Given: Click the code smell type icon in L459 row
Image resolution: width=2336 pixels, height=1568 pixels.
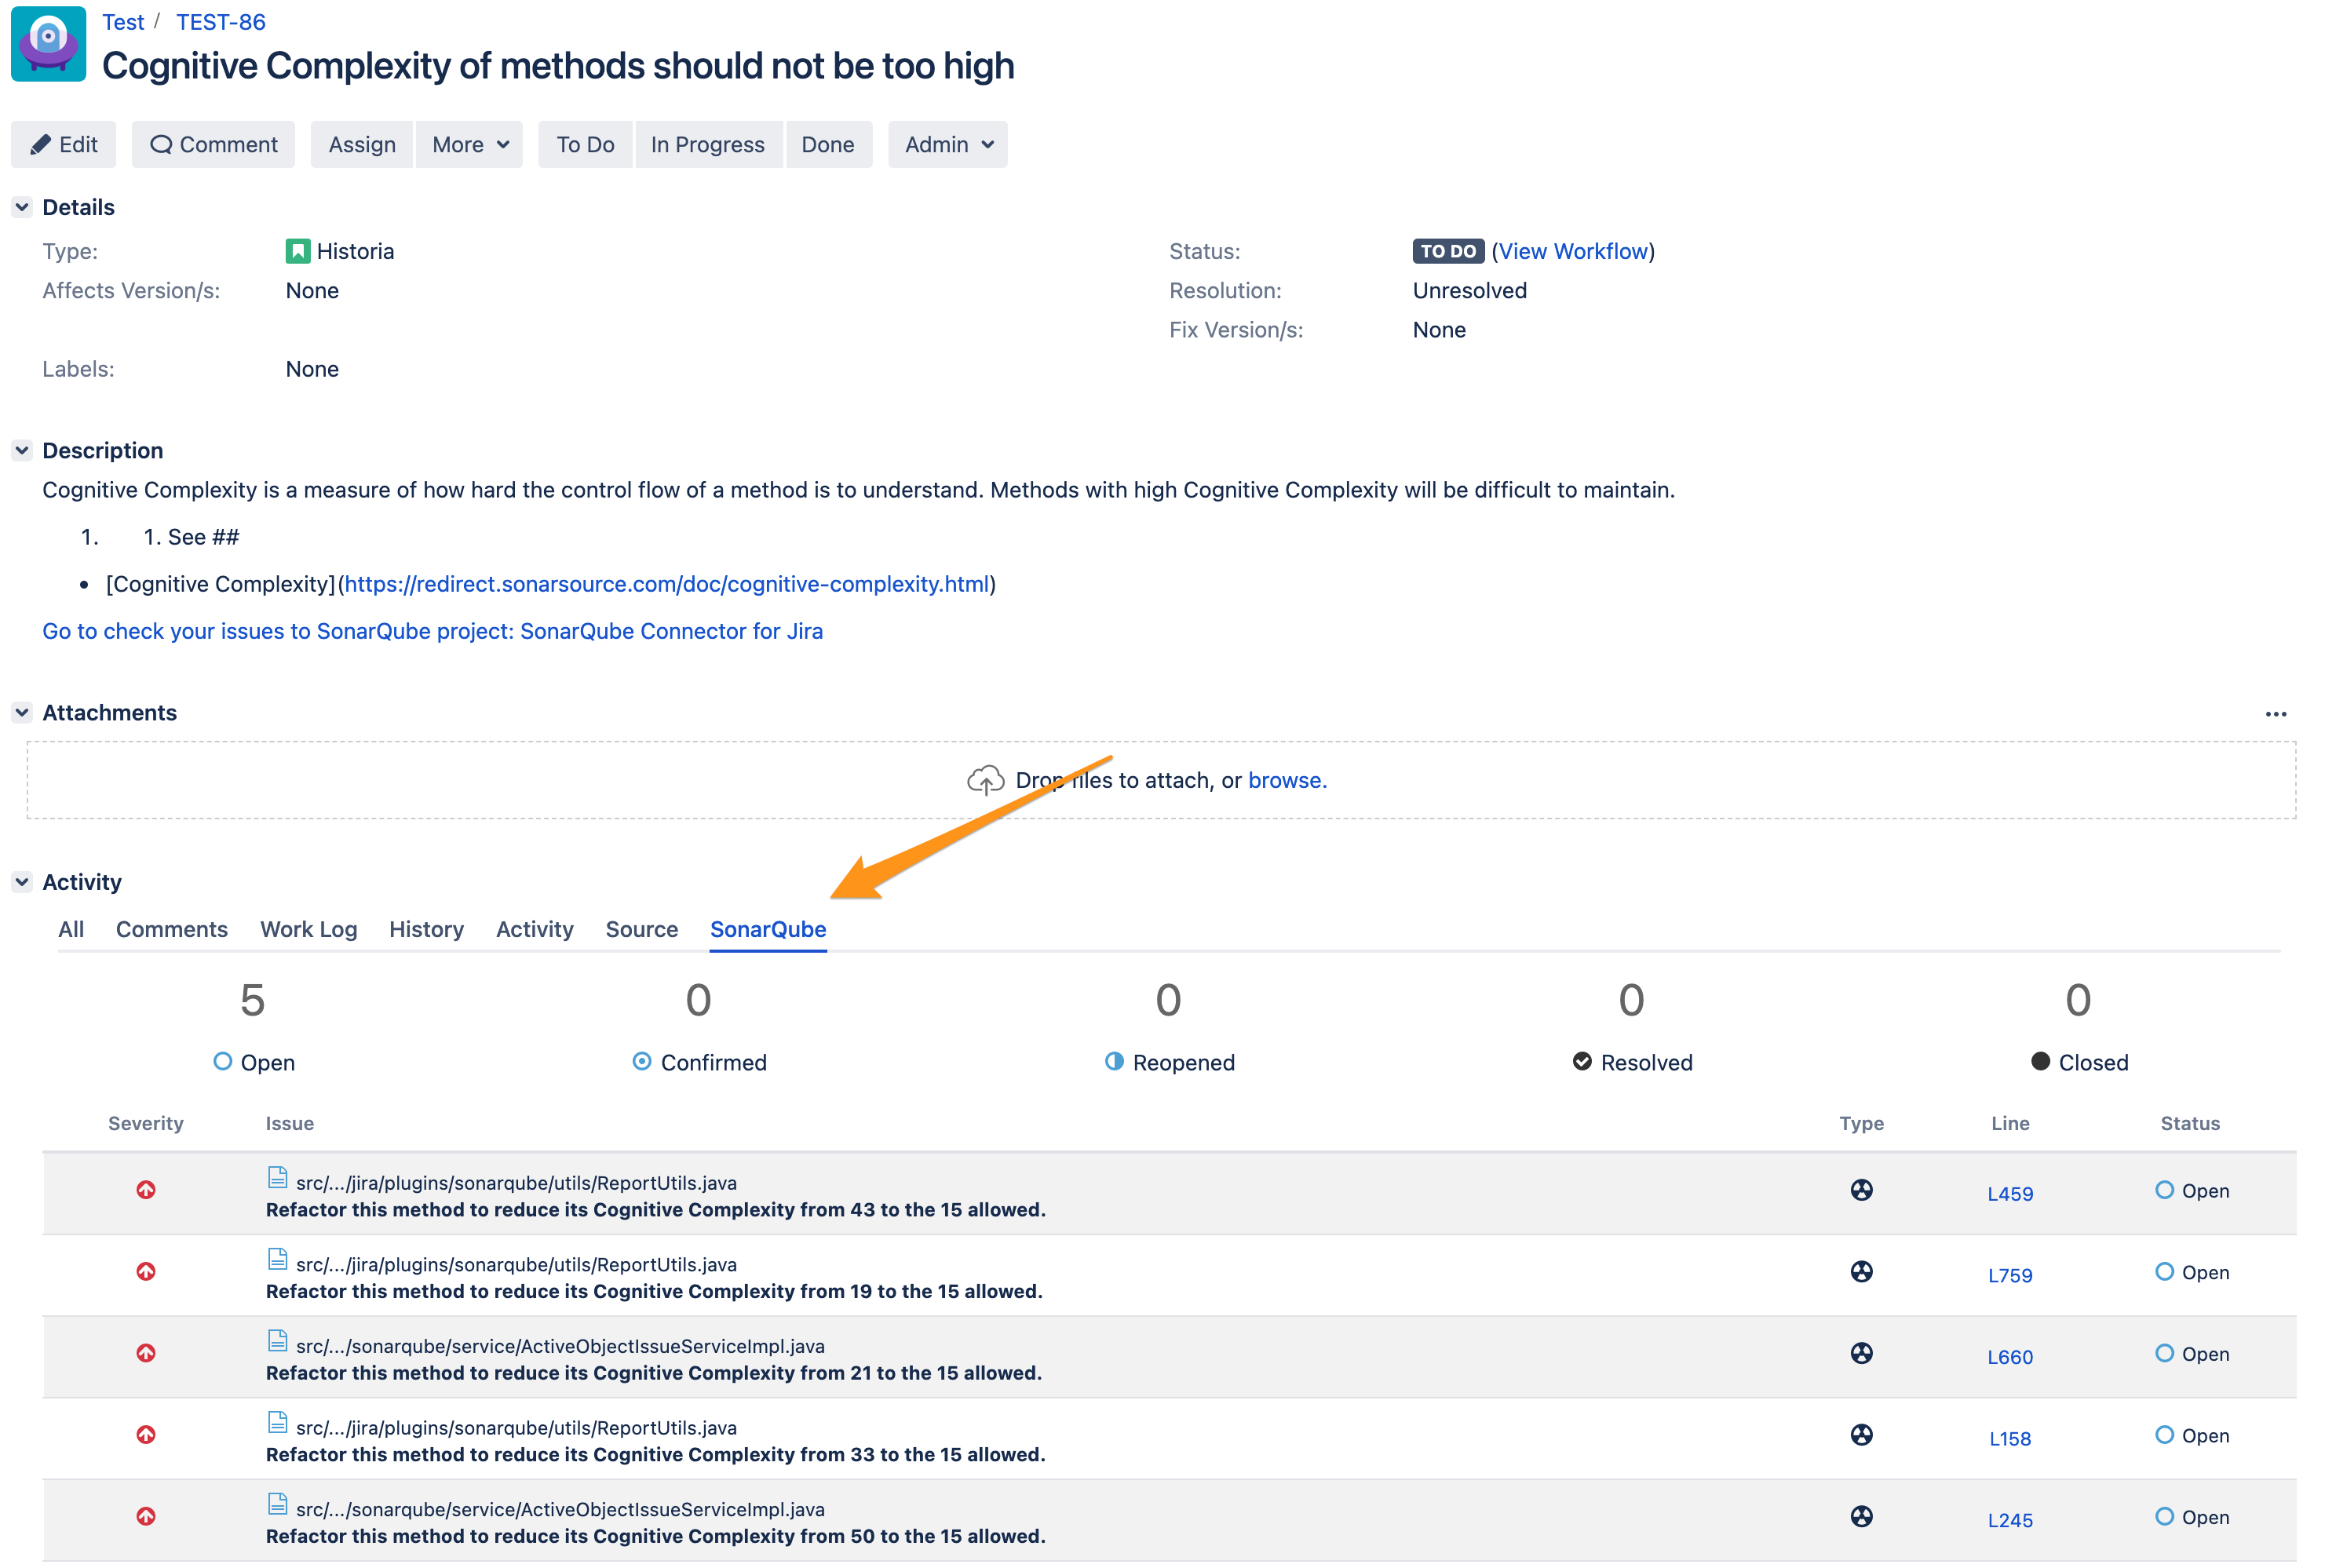Looking at the screenshot, I should click(x=1861, y=1190).
